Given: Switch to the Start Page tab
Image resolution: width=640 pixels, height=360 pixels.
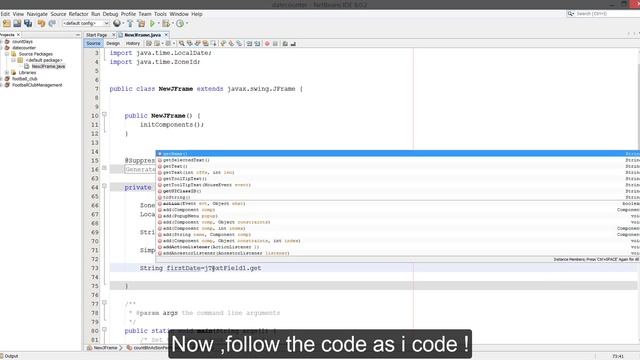Looking at the screenshot, I should click(x=97, y=35).
